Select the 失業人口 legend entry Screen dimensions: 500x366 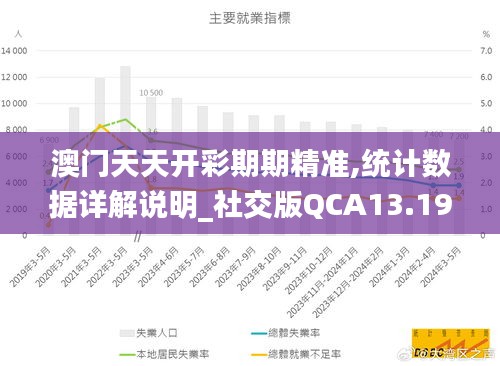click(148, 333)
